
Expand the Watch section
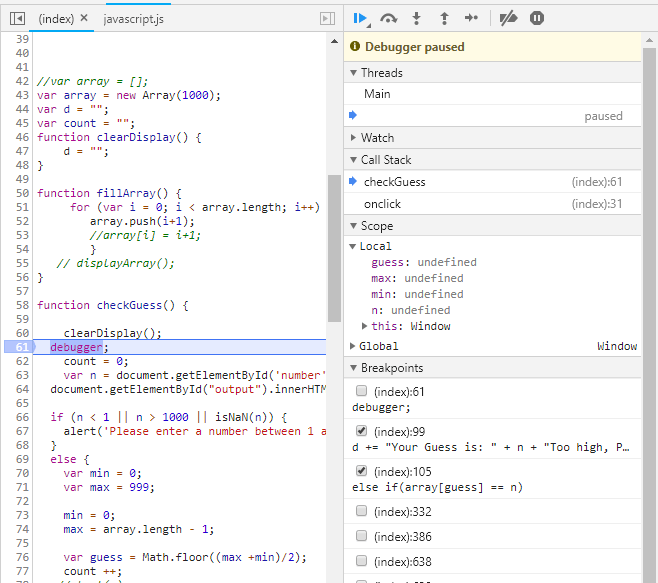click(353, 138)
